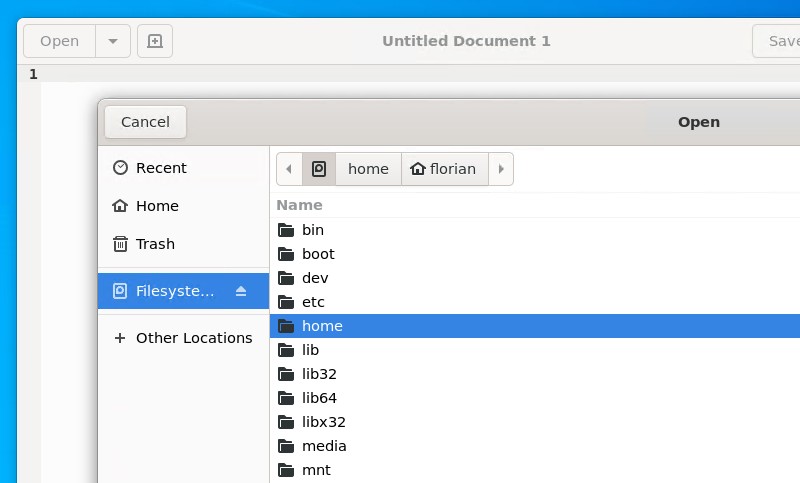Image resolution: width=800 pixels, height=483 pixels.
Task: Click the clock icon for Recent
Action: click(x=120, y=168)
